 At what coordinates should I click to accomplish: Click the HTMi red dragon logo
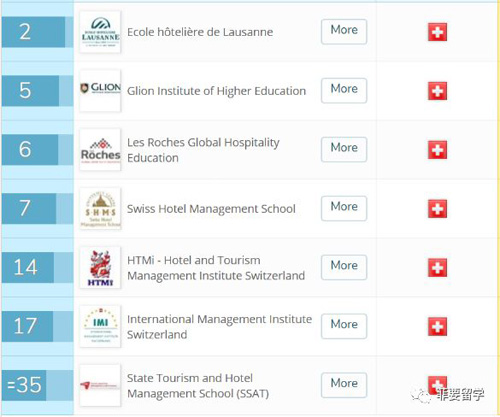(100, 267)
